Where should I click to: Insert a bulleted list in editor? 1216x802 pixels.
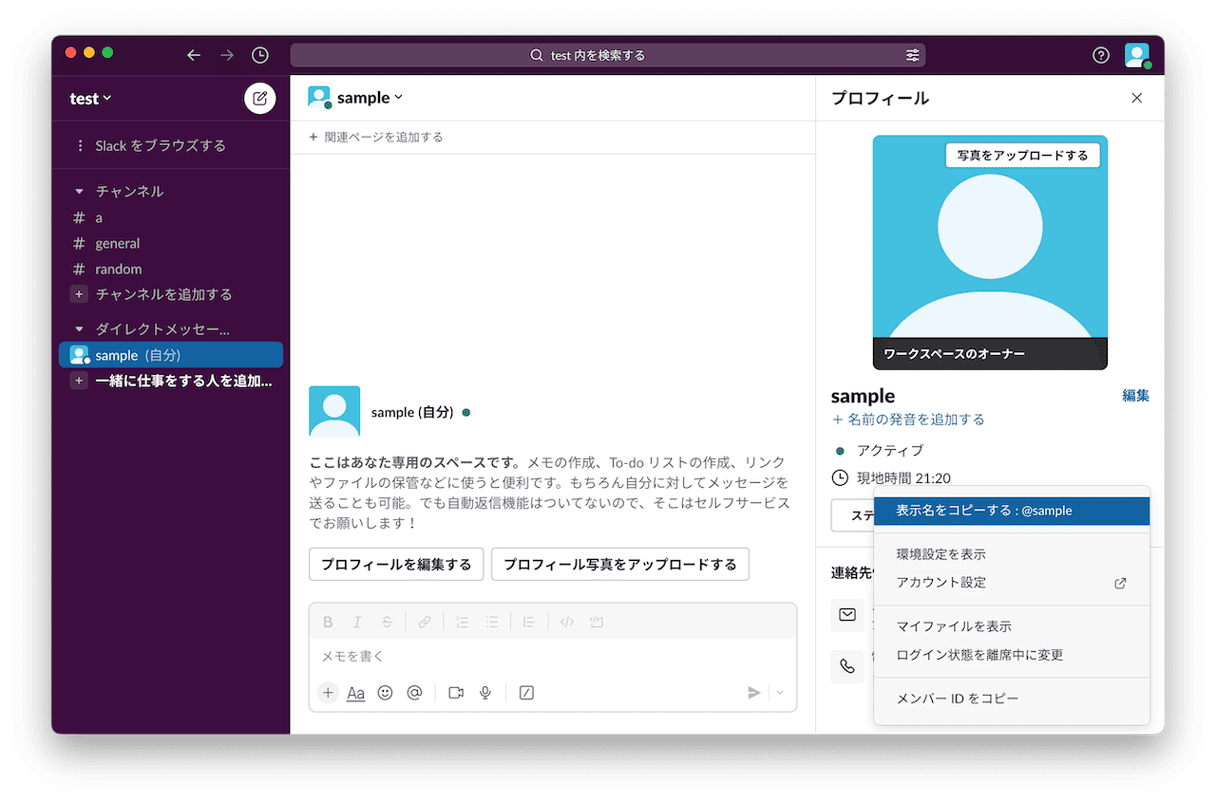tap(492, 622)
